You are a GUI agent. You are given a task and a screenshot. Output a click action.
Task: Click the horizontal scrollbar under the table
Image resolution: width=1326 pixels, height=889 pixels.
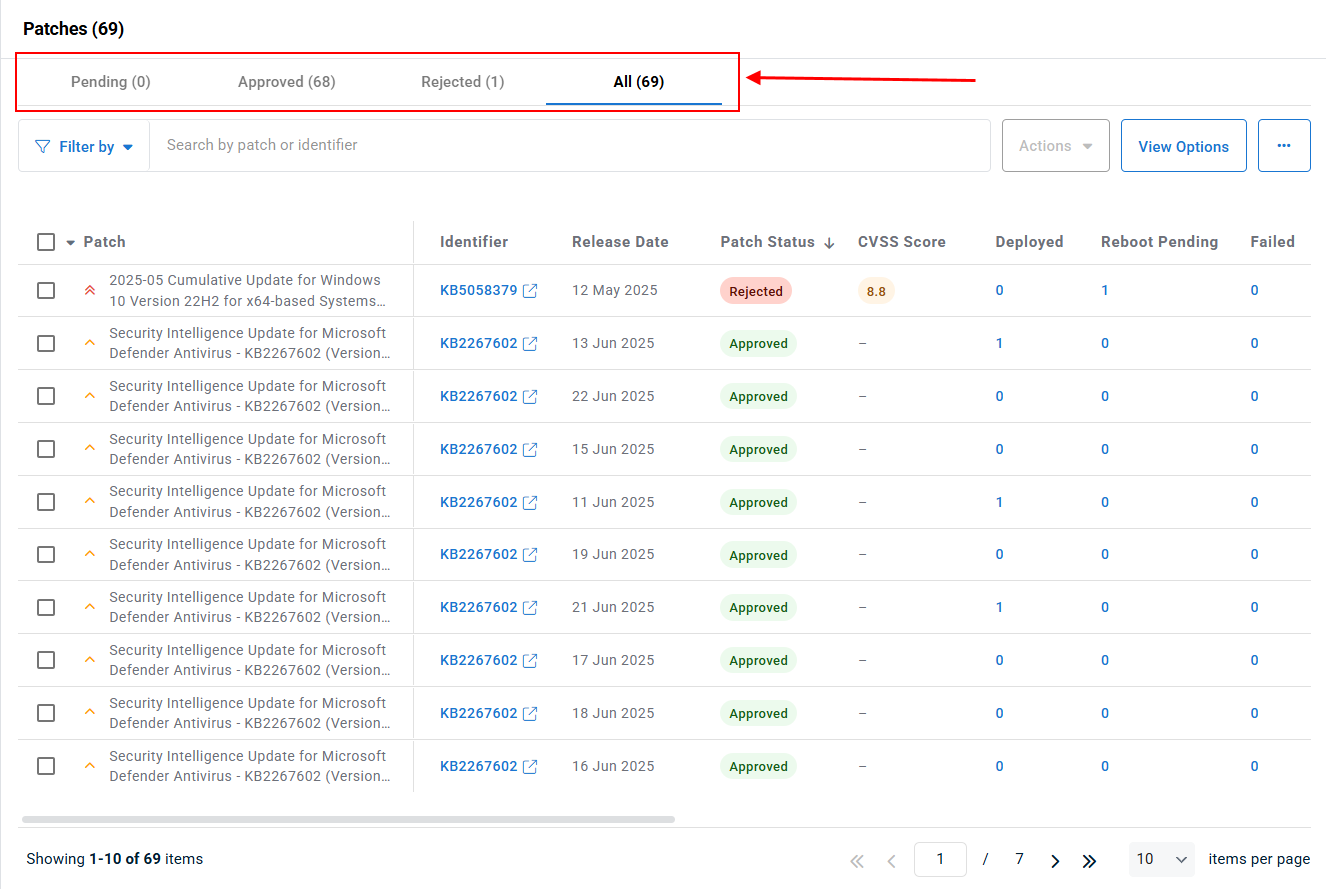coord(348,819)
